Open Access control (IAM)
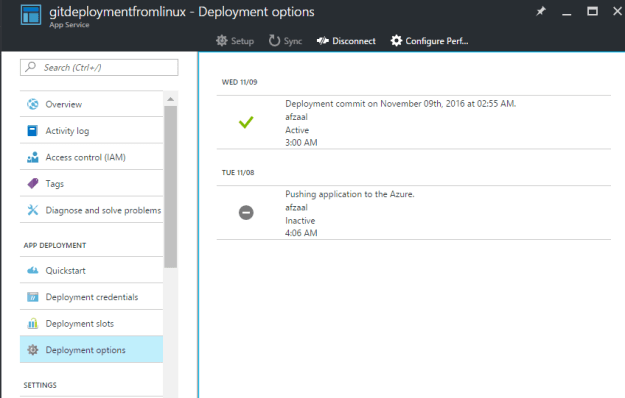 91,157
